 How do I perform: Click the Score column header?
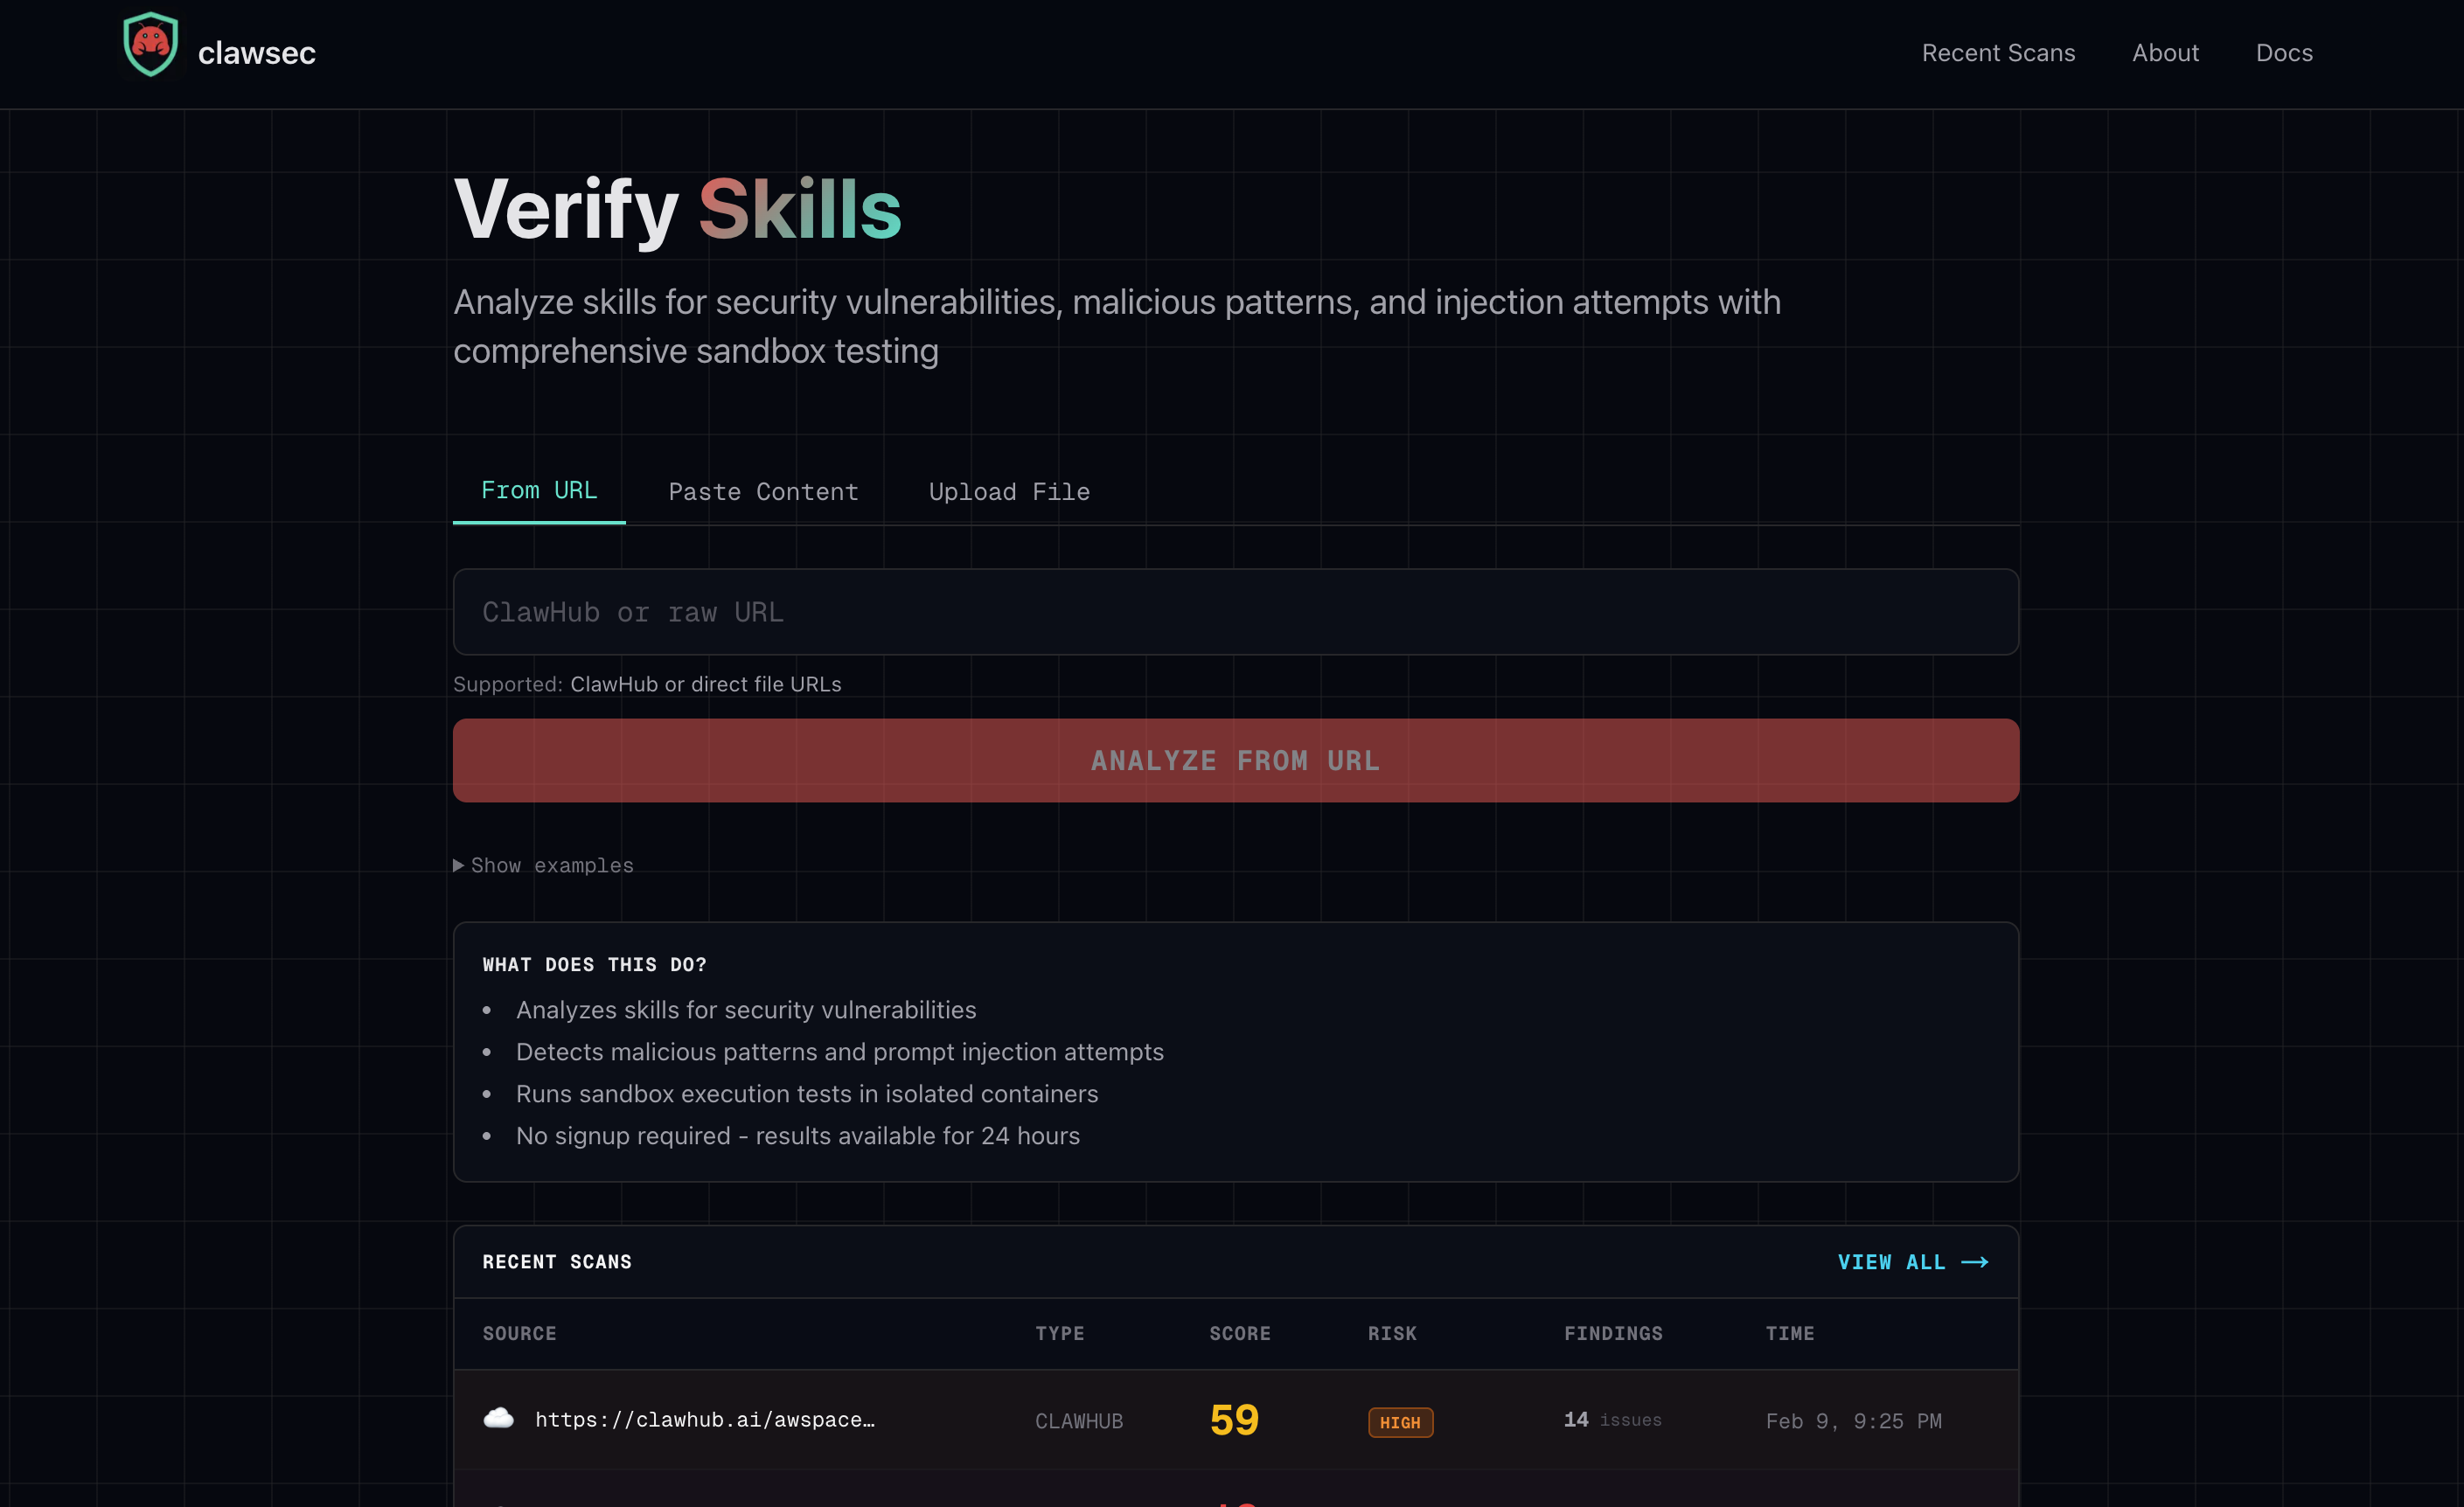1239,1333
